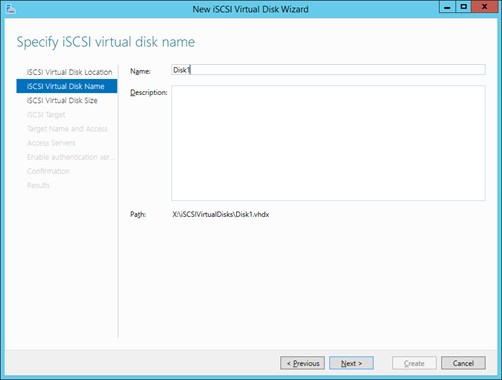Click the wizard icon in the title bar
Viewport: 502px width, 380px height.
[10, 9]
